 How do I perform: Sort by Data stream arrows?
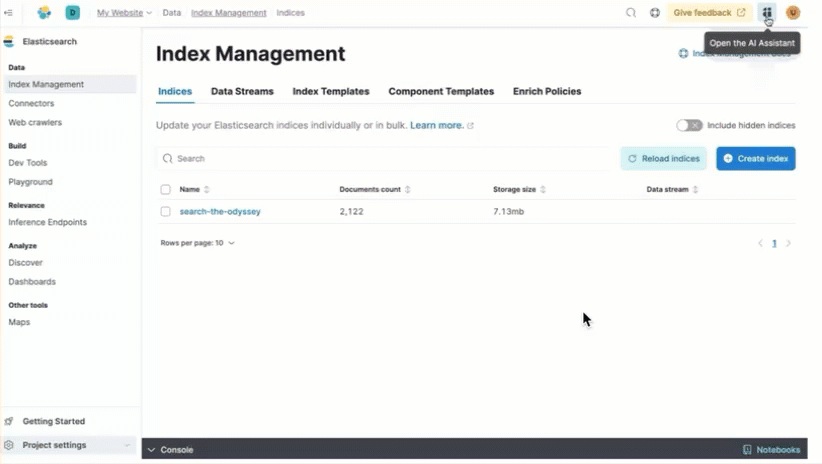click(695, 189)
